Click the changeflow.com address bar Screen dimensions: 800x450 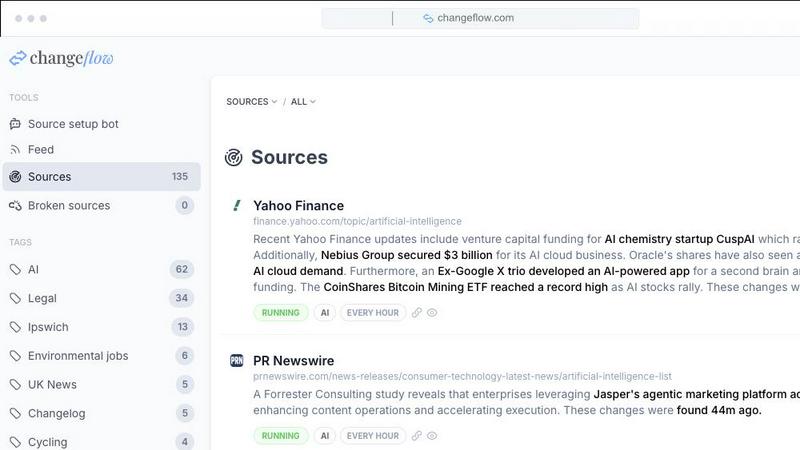pyautogui.click(x=480, y=18)
